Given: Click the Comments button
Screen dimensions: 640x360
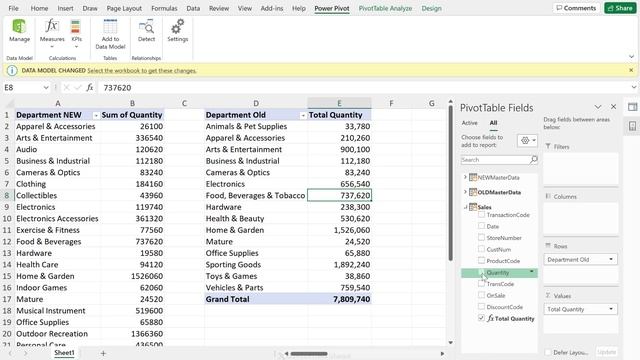Looking at the screenshot, I should (x=576, y=8).
